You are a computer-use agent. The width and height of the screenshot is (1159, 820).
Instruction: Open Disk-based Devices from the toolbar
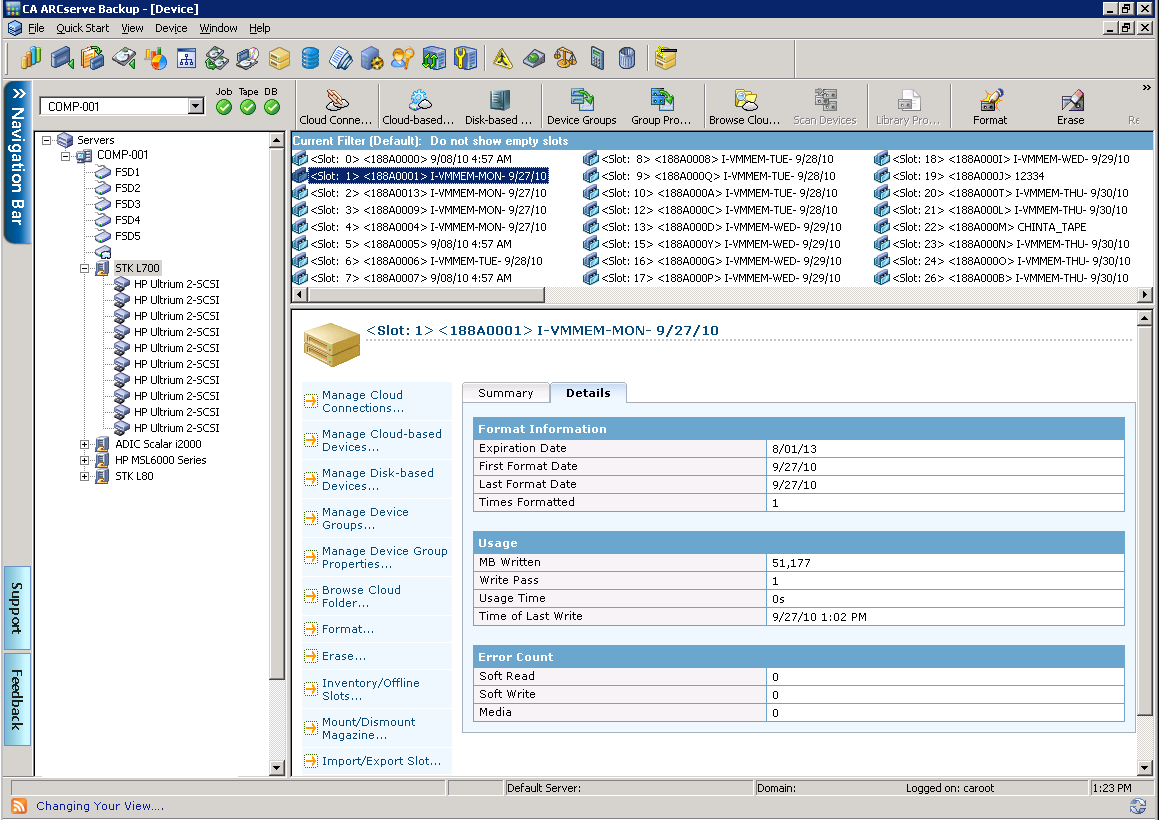(499, 105)
